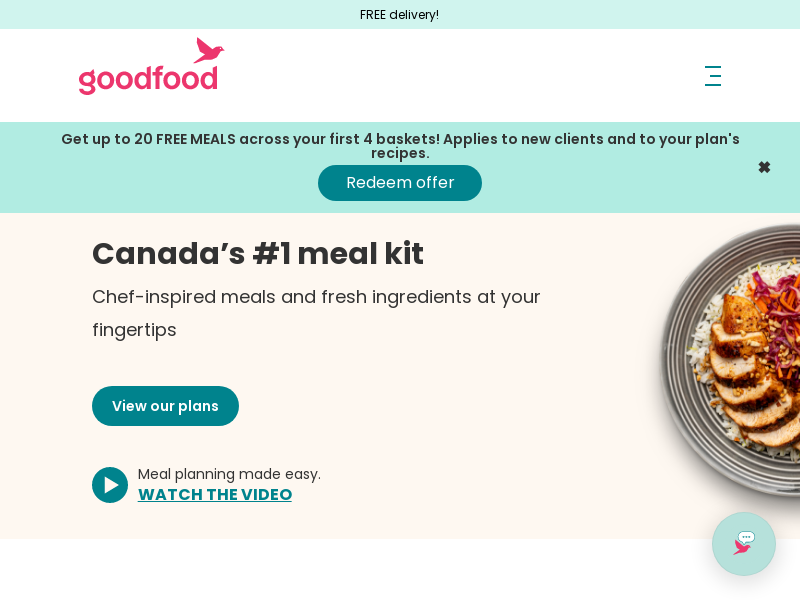Screen dimensions: 800x600
Task: Click the Chef-inspired meals subtitle text
Action: (316, 313)
